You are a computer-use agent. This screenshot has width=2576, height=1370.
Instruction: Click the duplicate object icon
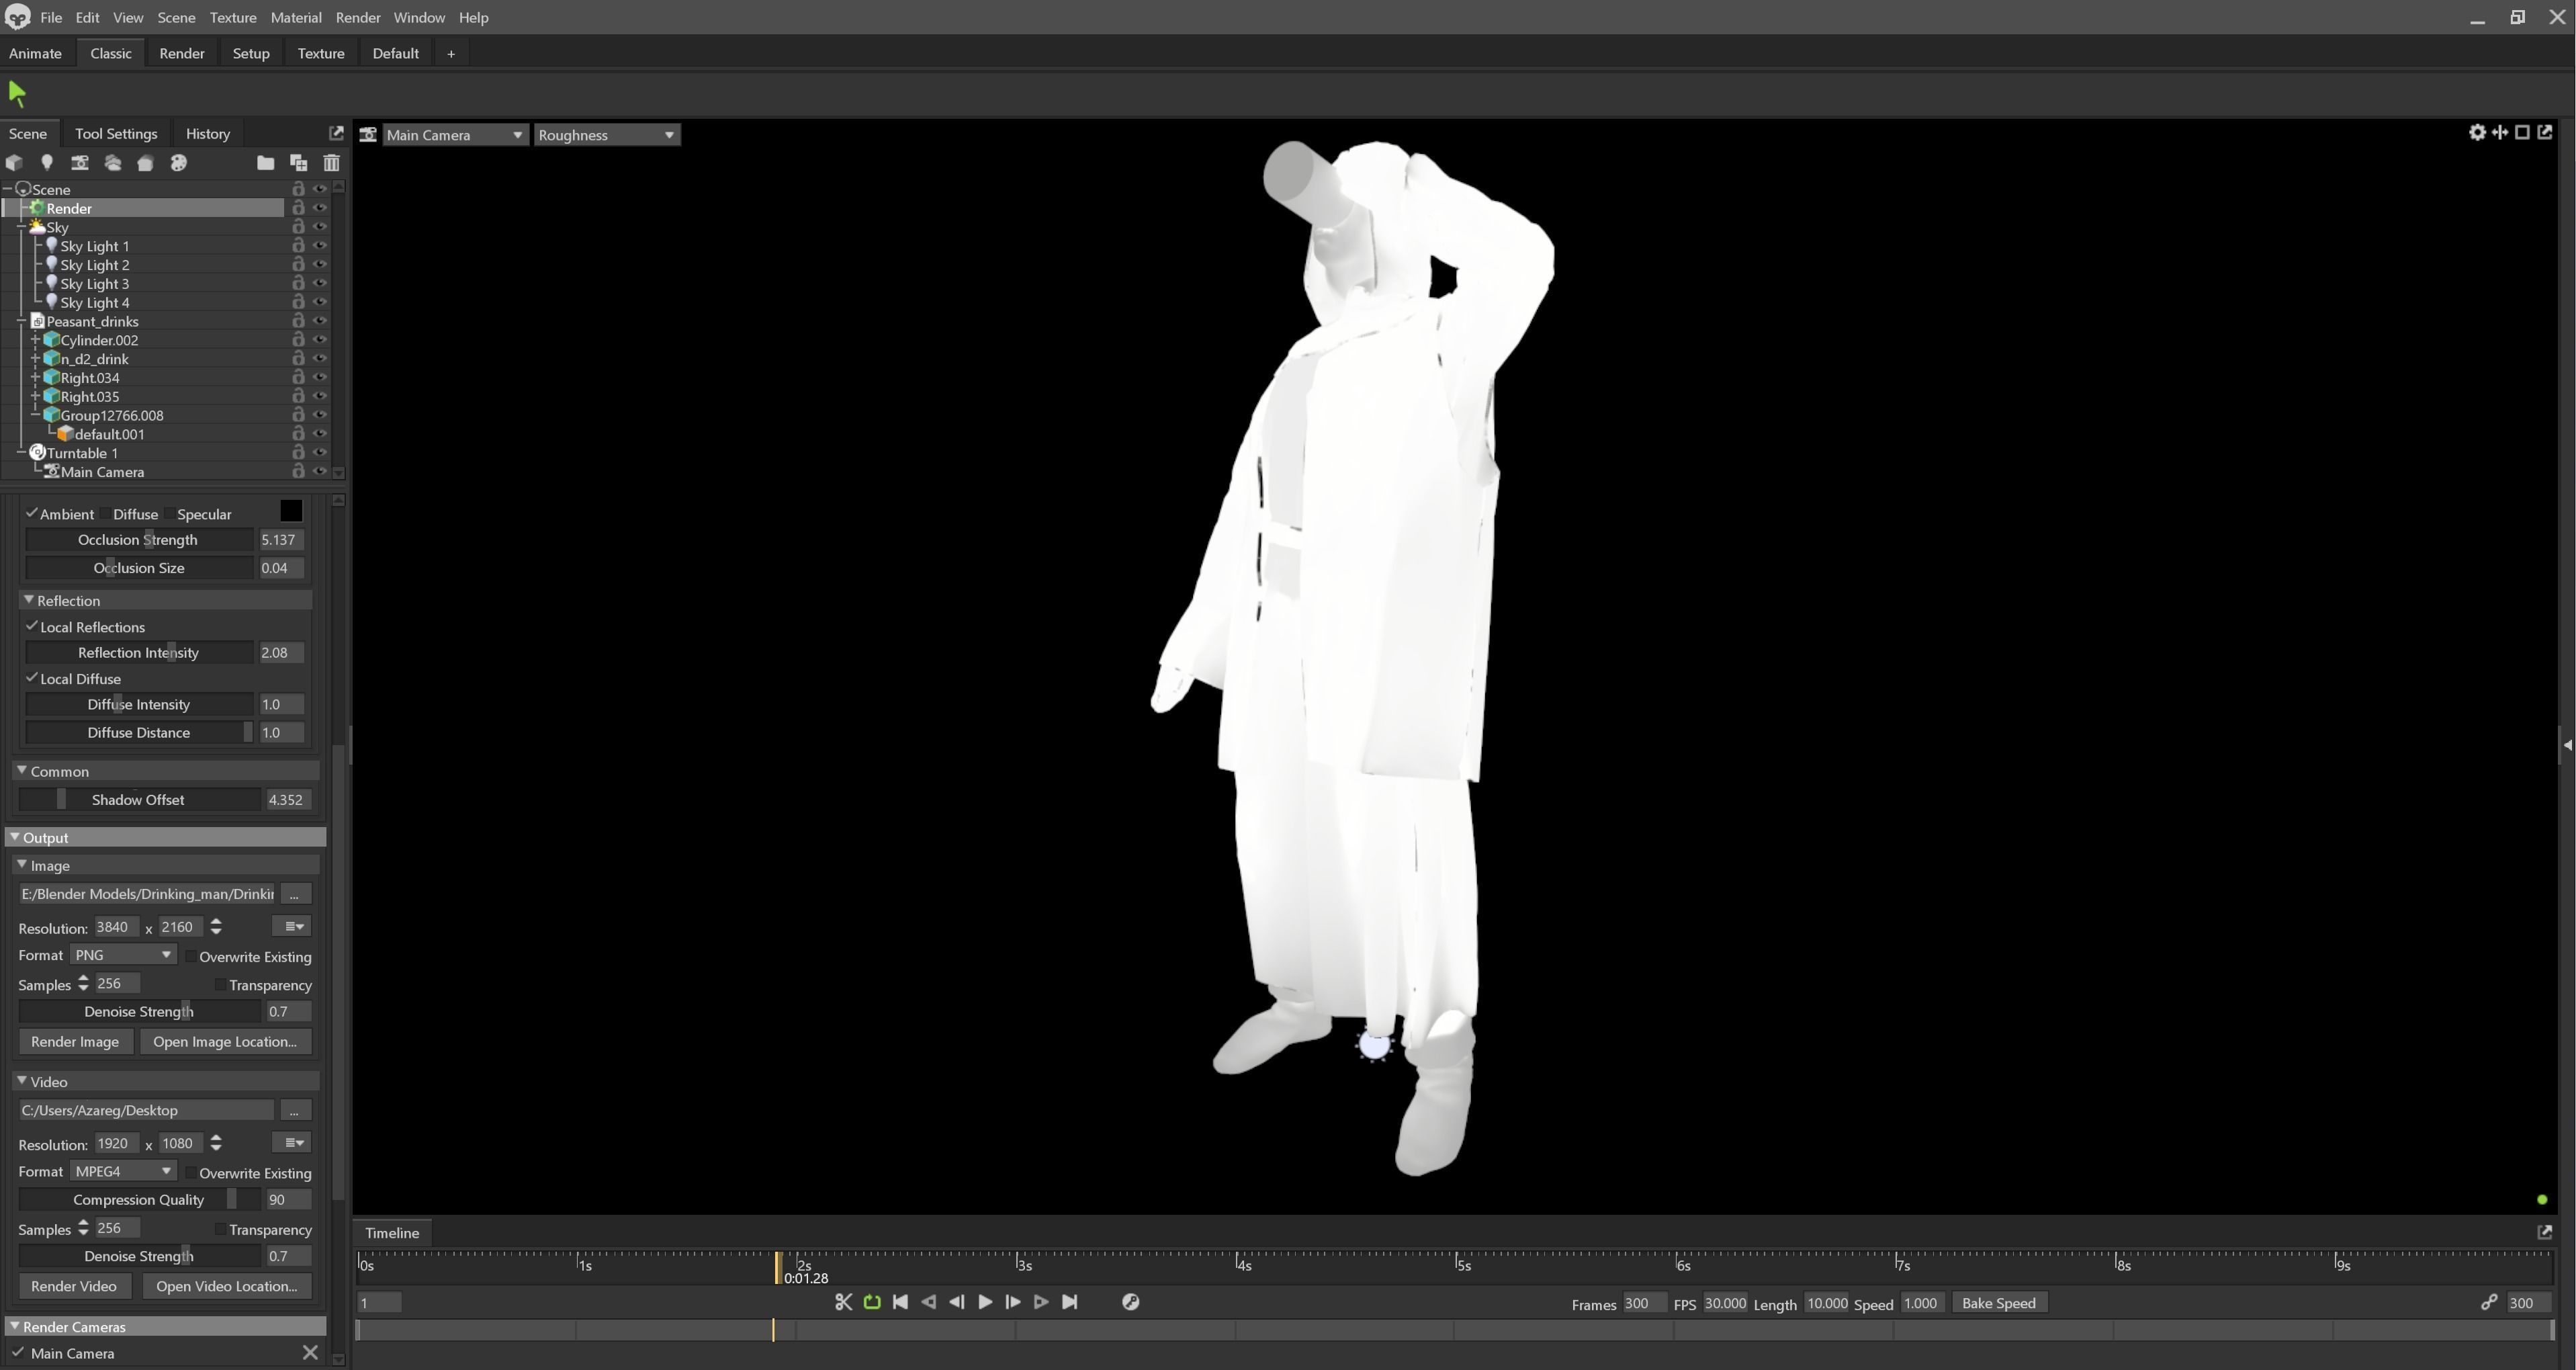(298, 163)
